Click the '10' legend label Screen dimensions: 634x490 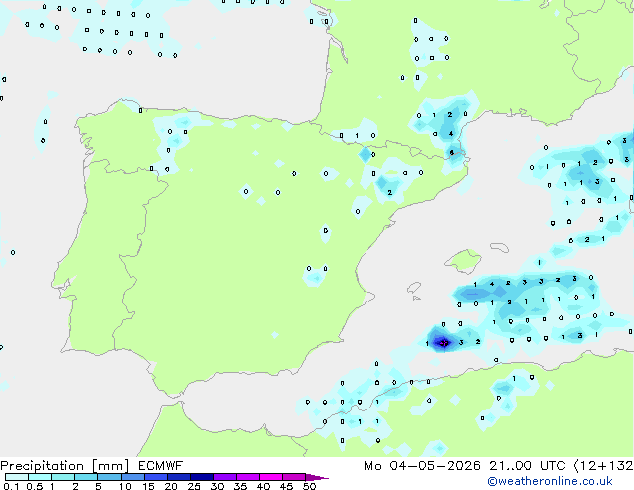click(x=125, y=486)
